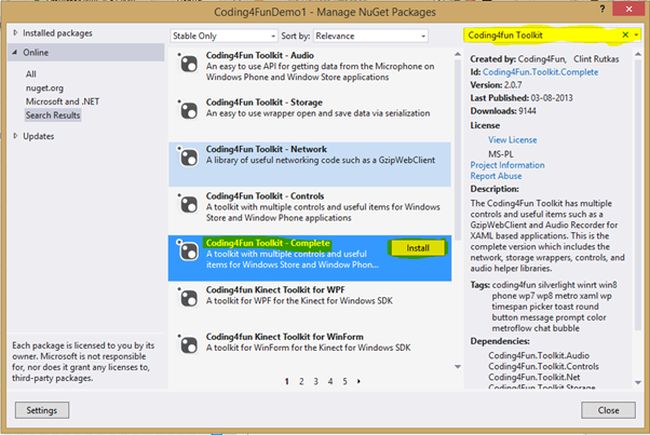Click the Coding4Fun.Toolkit.Net dependency entry

click(534, 377)
